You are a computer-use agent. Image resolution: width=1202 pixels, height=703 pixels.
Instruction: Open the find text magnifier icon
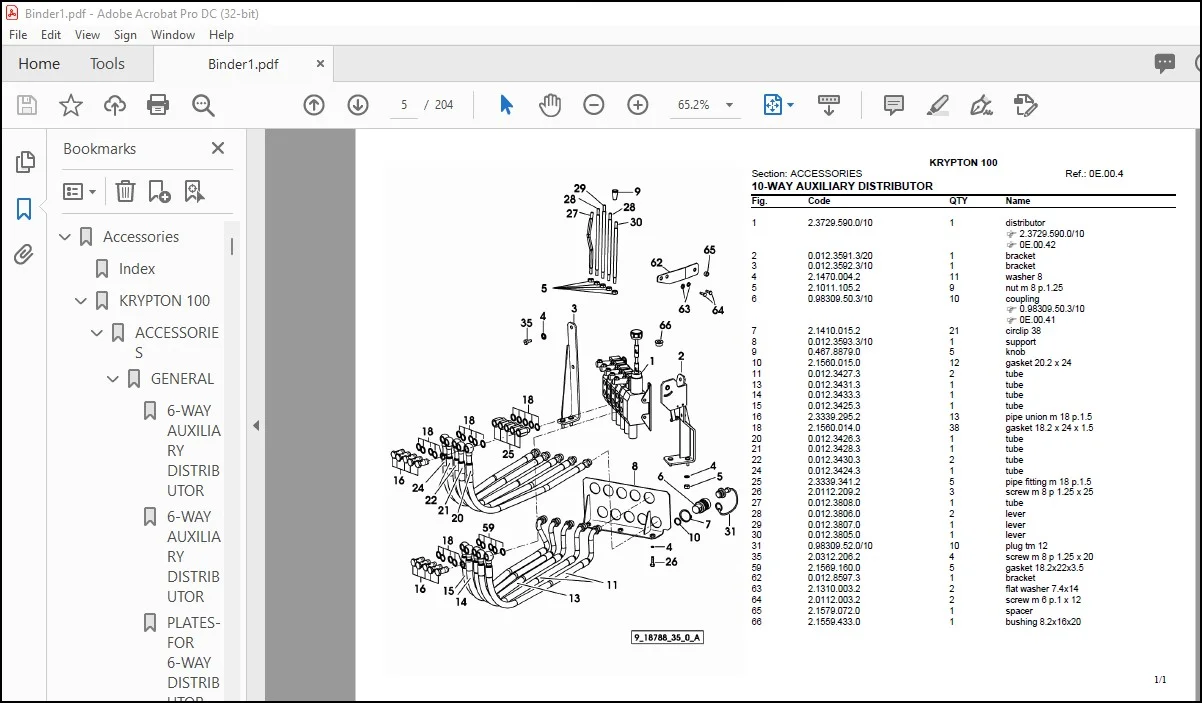click(203, 105)
